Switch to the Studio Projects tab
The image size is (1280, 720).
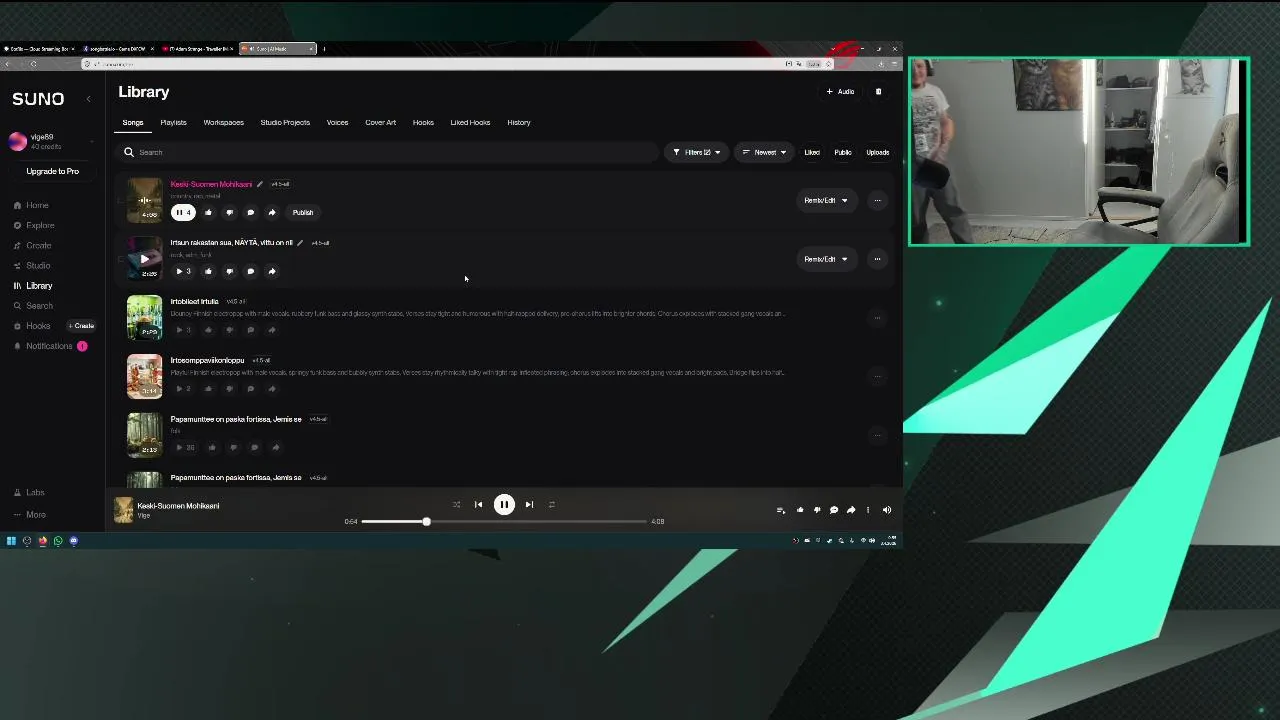pos(285,122)
